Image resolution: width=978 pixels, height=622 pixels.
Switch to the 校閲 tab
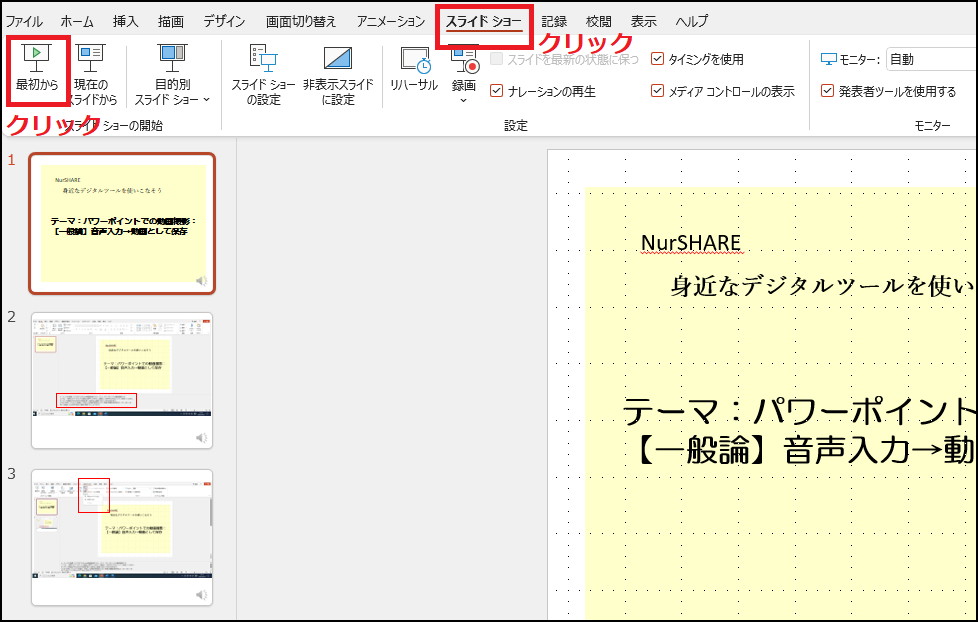pos(599,21)
